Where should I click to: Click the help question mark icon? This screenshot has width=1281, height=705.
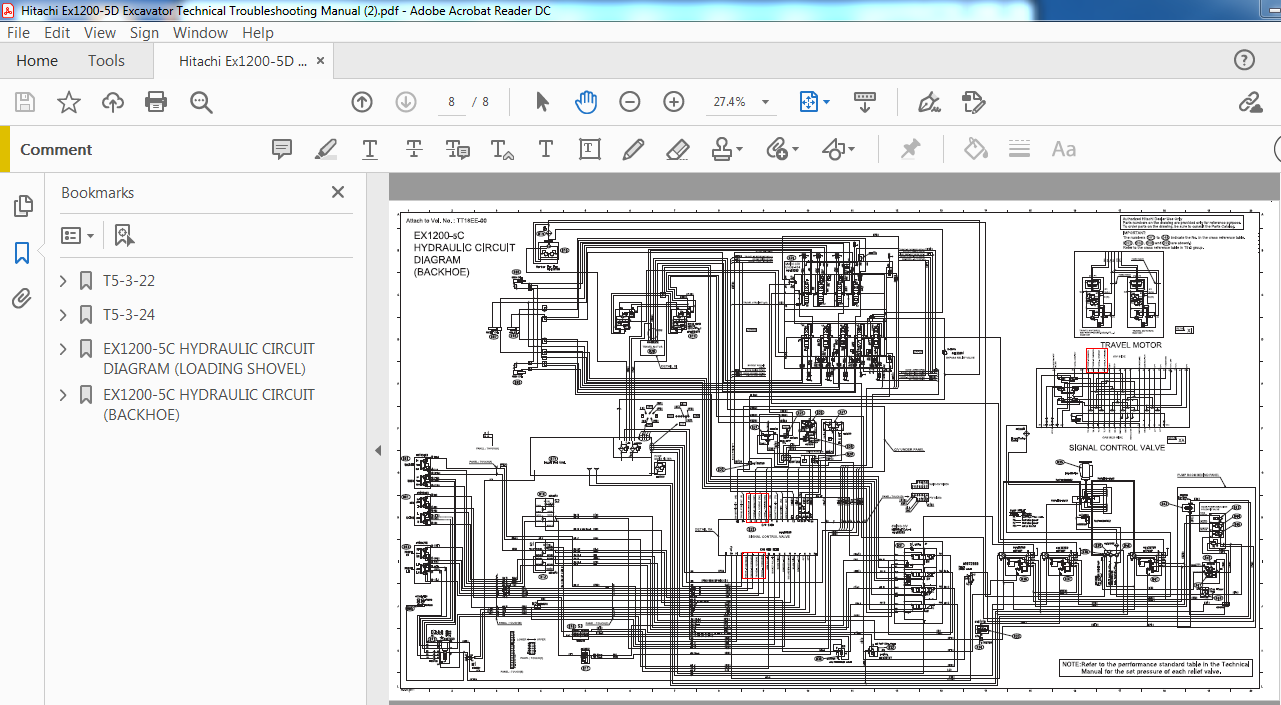point(1244,60)
